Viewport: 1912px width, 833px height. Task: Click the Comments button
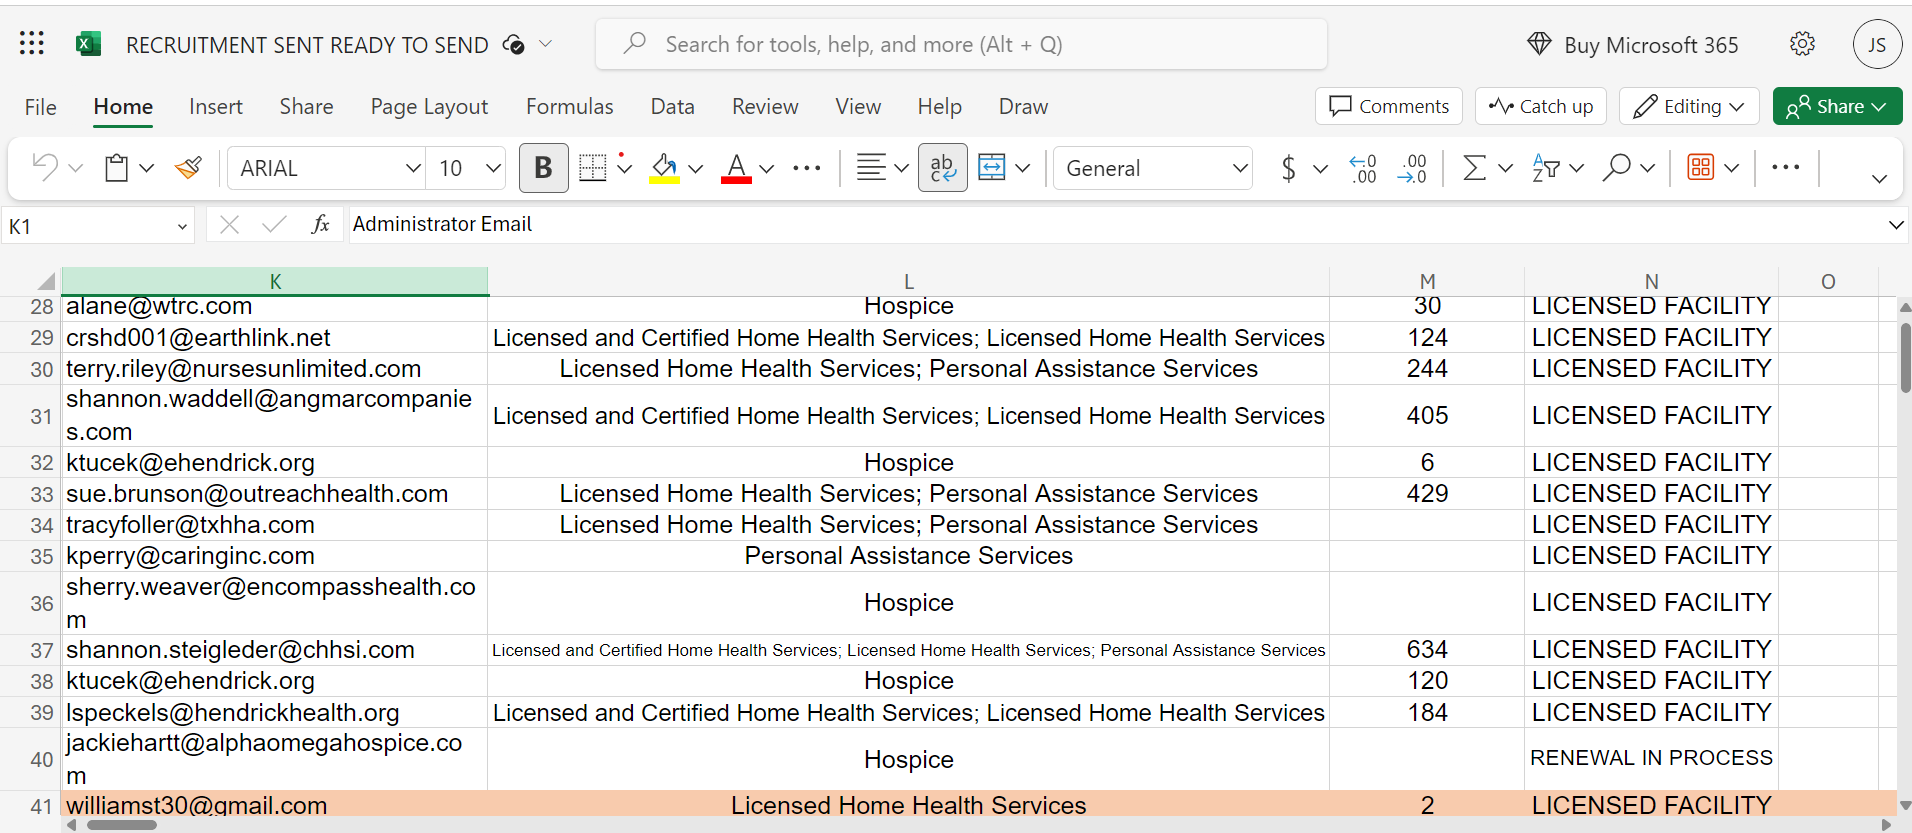pyautogui.click(x=1388, y=106)
